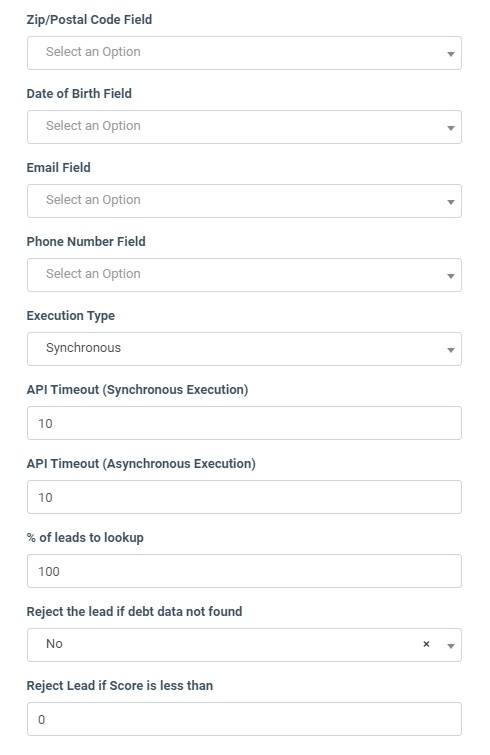The height and width of the screenshot is (755, 490).
Task: Click the Email Field label
Action: [59, 168]
